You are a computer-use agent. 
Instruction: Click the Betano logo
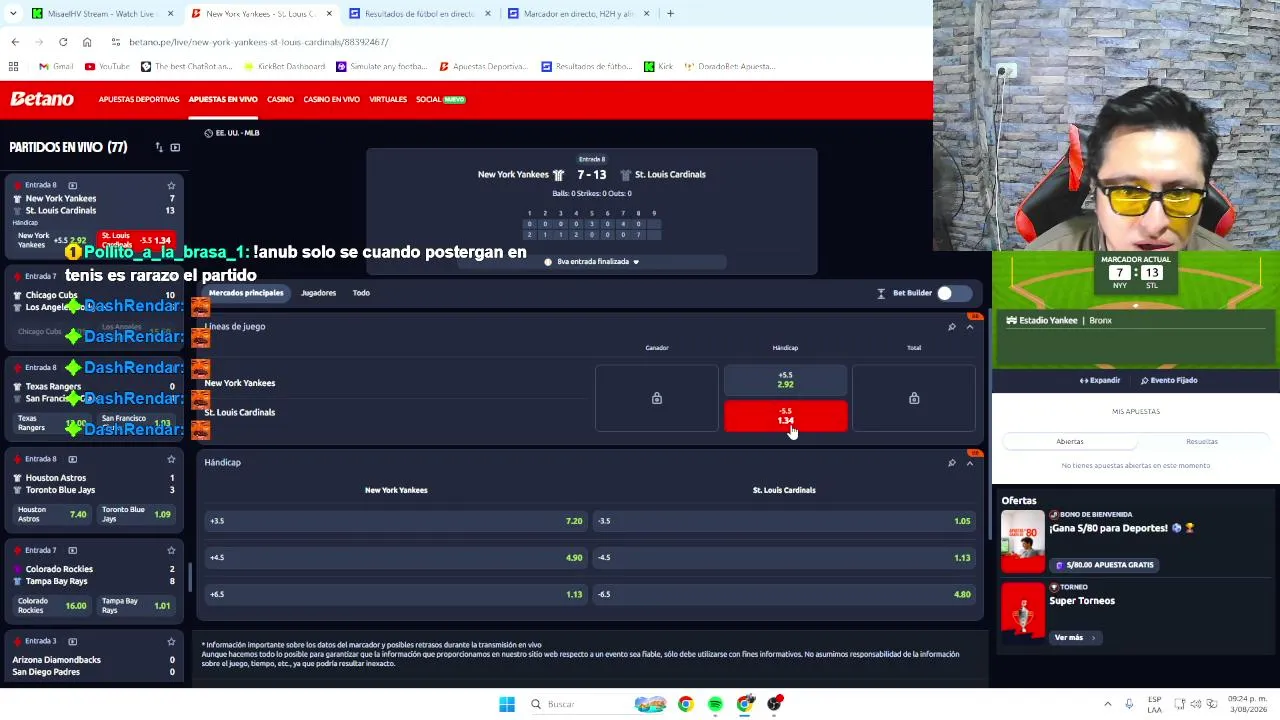(x=42, y=99)
